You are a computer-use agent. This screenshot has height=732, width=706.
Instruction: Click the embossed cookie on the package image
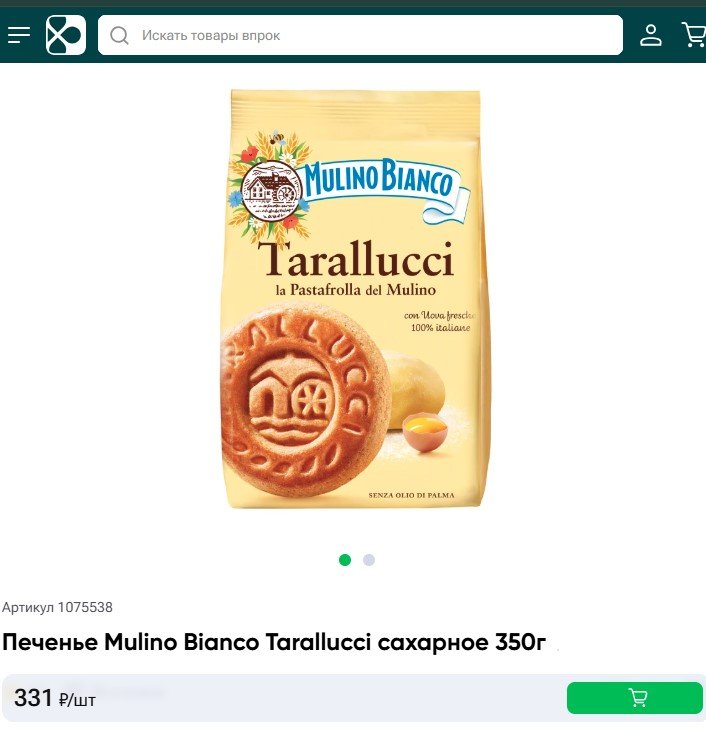(306, 399)
